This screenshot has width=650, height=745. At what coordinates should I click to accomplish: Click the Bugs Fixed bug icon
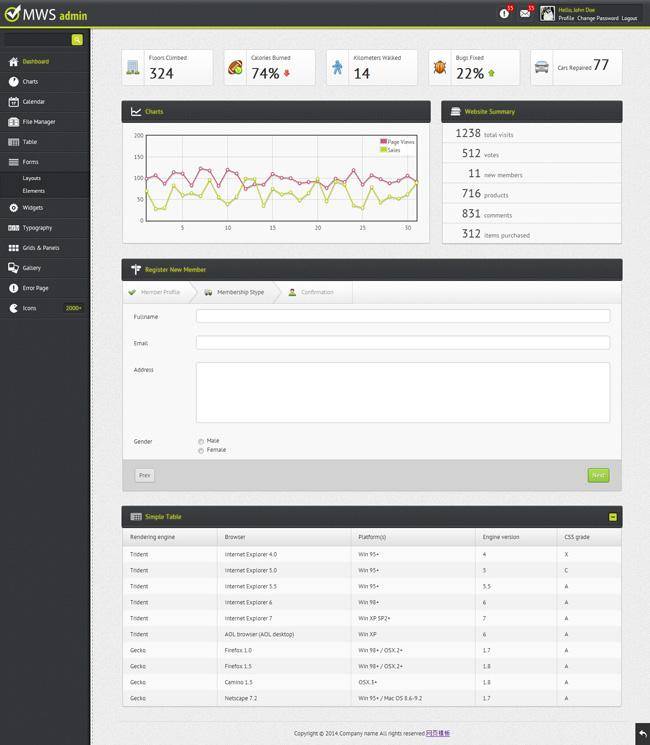pyautogui.click(x=440, y=68)
